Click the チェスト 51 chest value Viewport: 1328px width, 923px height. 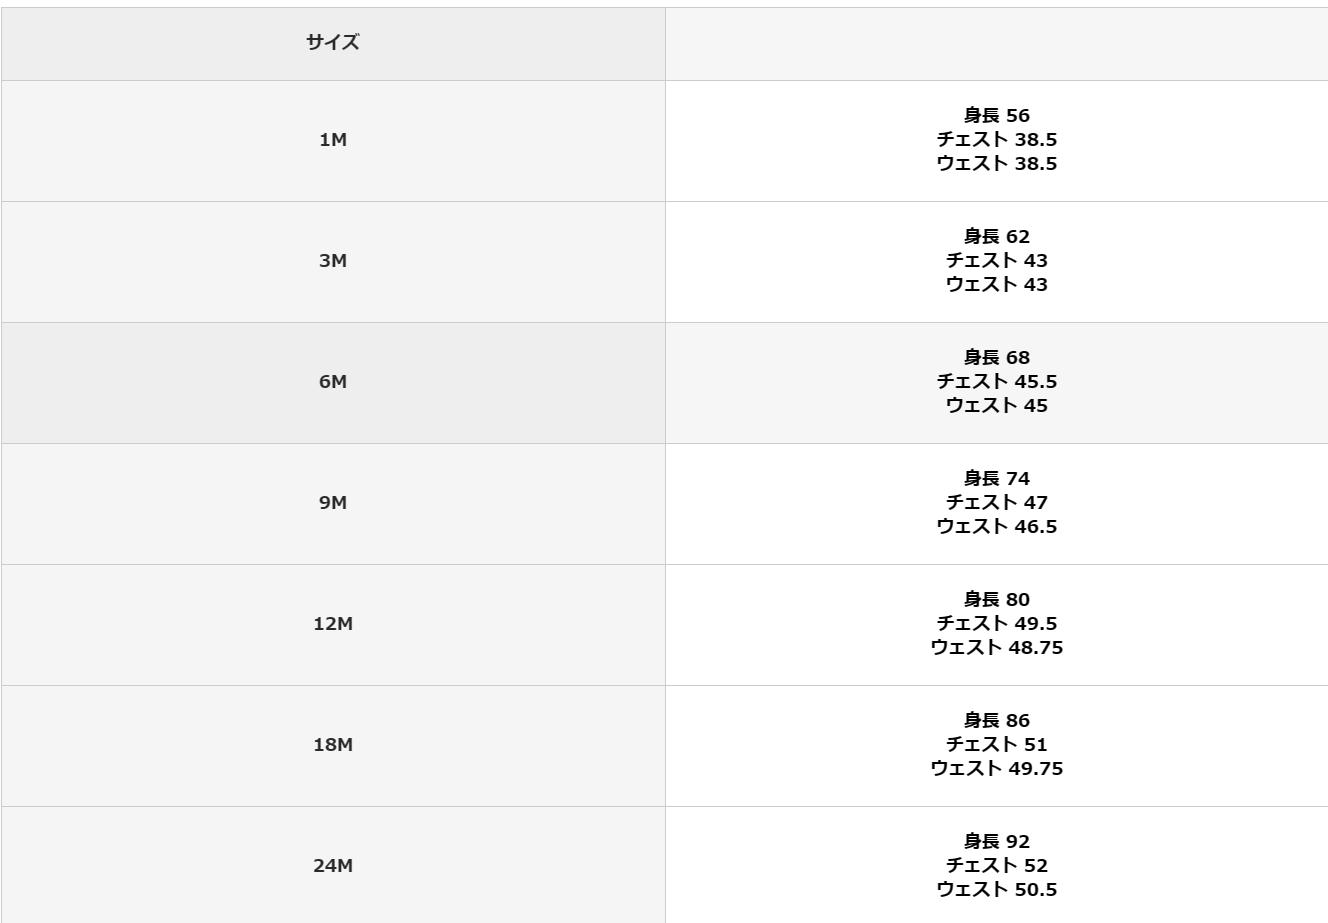click(x=996, y=745)
